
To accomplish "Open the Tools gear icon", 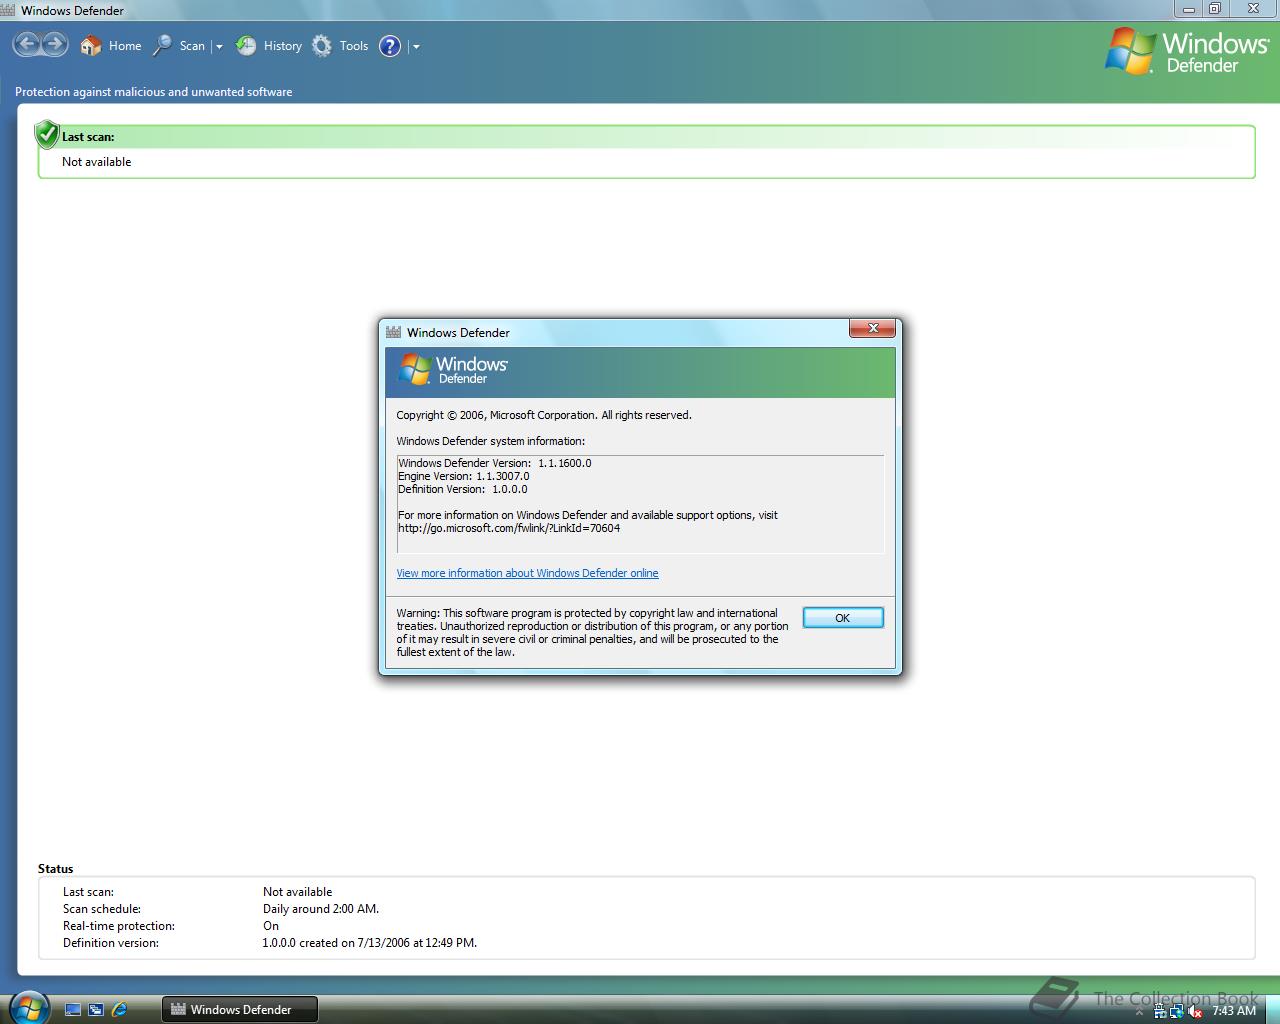I will pyautogui.click(x=322, y=46).
